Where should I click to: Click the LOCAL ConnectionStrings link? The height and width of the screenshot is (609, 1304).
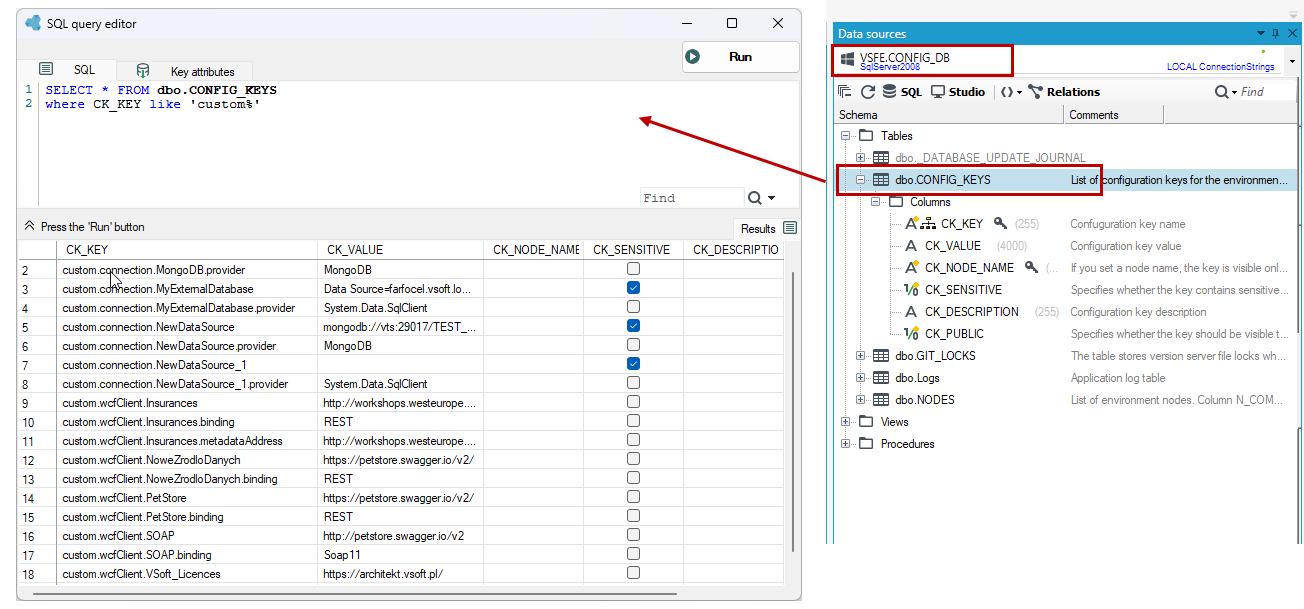coord(1221,67)
